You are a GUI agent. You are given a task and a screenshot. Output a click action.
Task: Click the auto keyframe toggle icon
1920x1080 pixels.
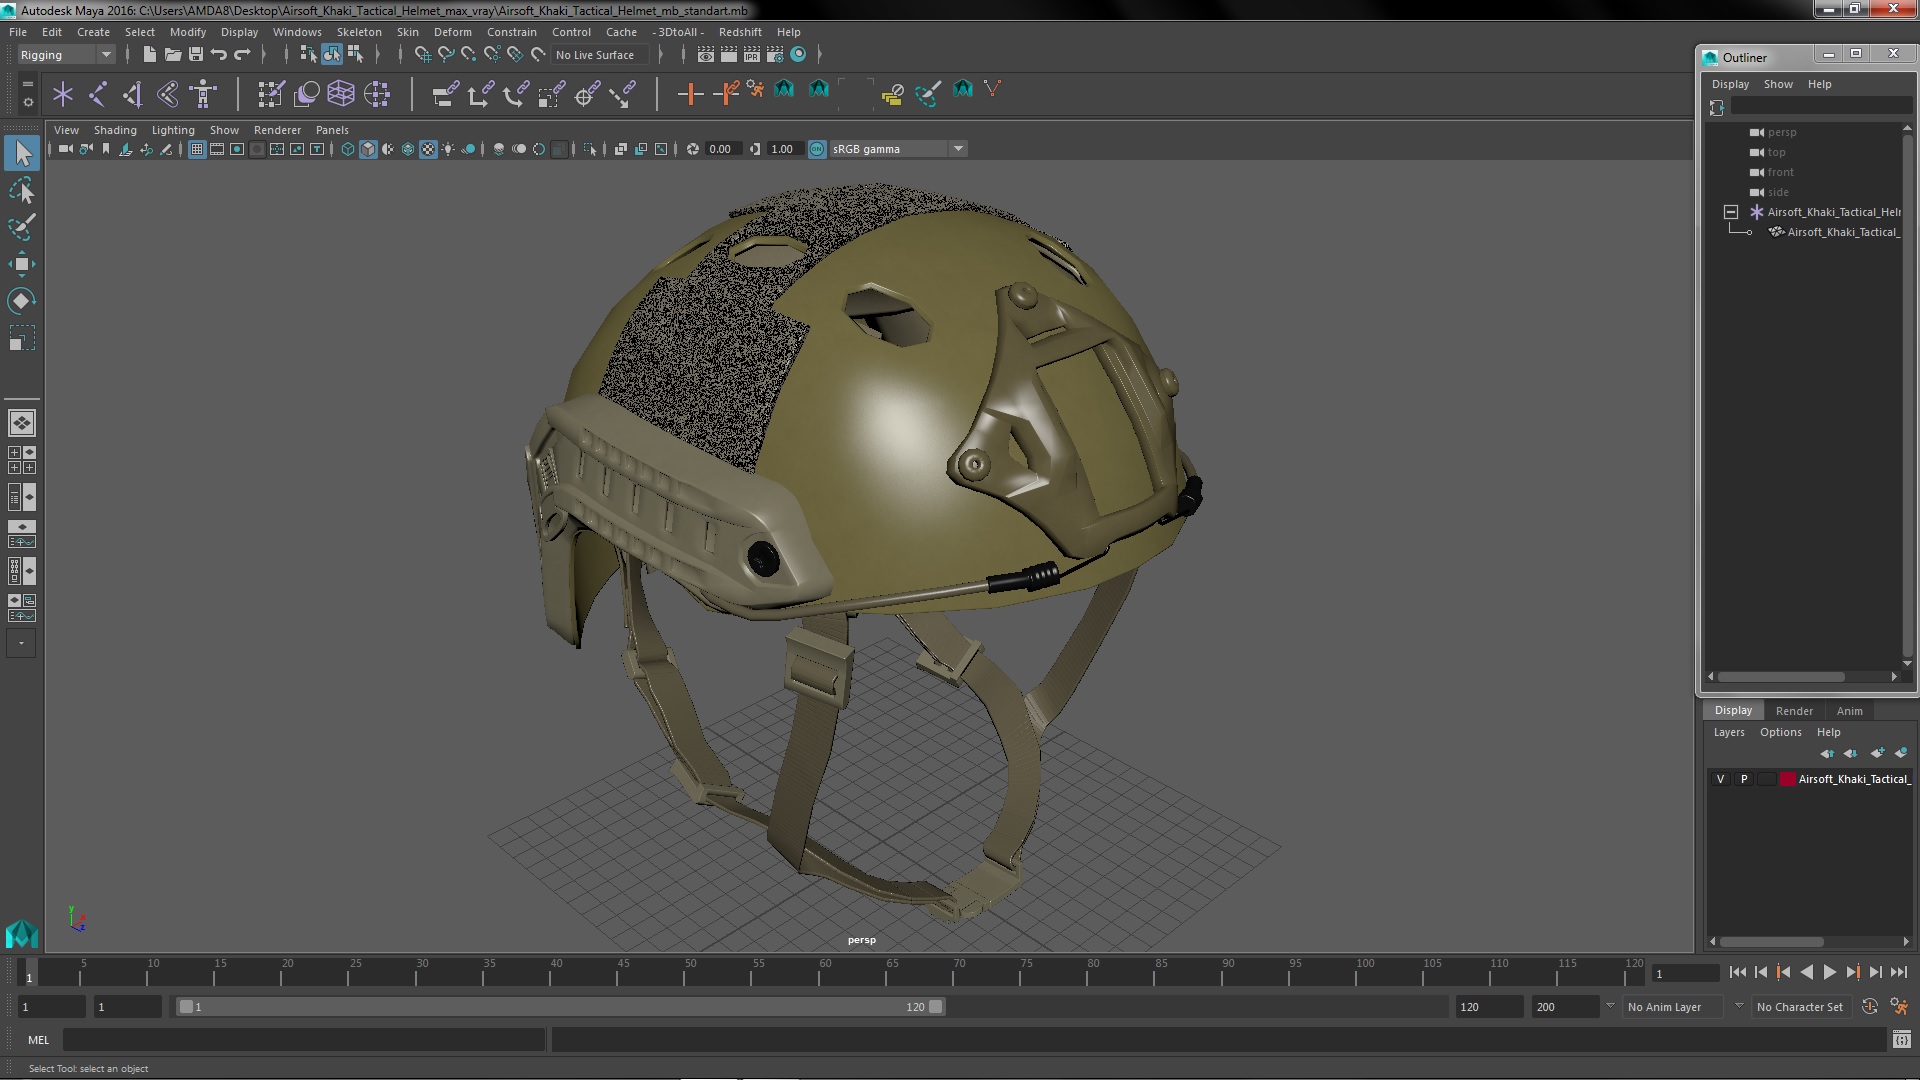pyautogui.click(x=1870, y=1007)
